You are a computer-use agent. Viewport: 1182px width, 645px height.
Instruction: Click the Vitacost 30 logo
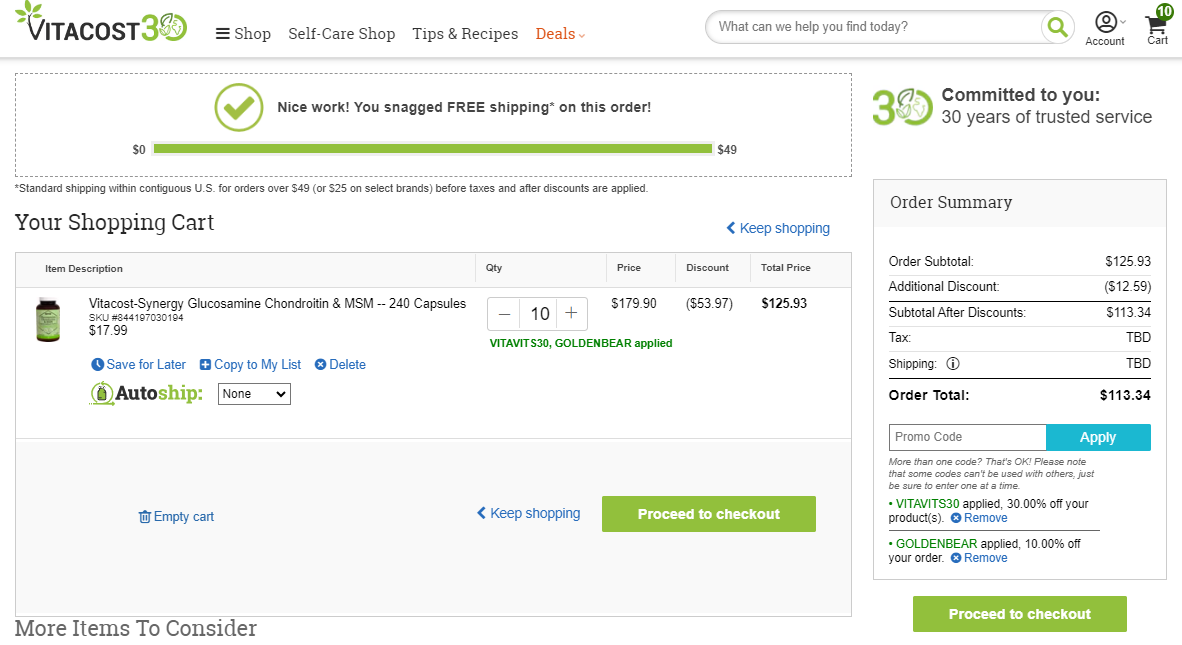coord(101,22)
